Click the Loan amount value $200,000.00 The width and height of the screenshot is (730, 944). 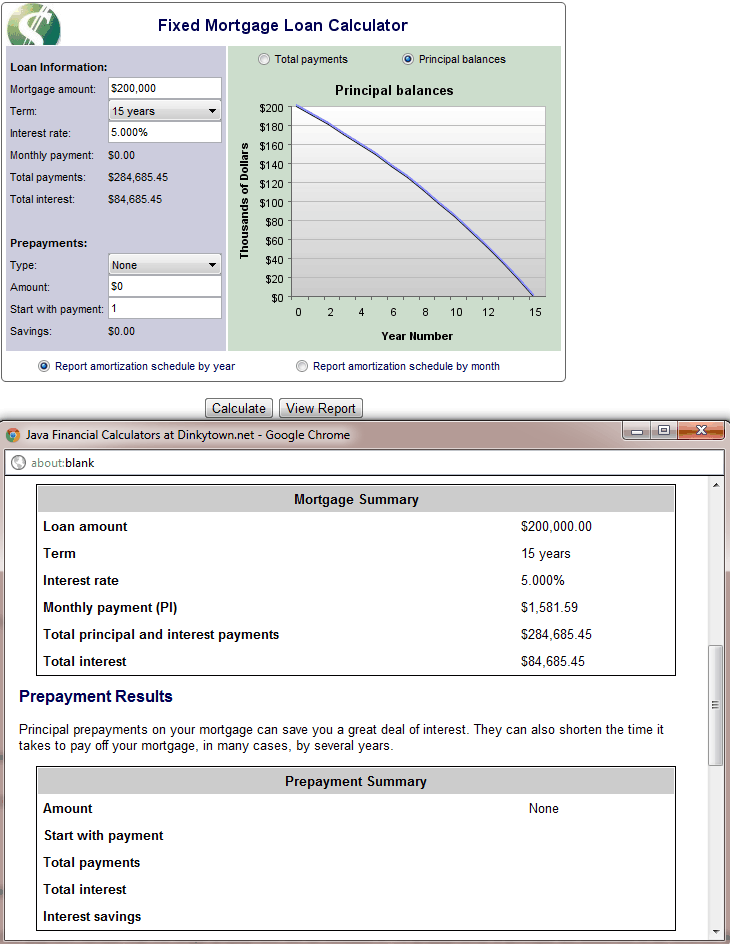(x=556, y=526)
